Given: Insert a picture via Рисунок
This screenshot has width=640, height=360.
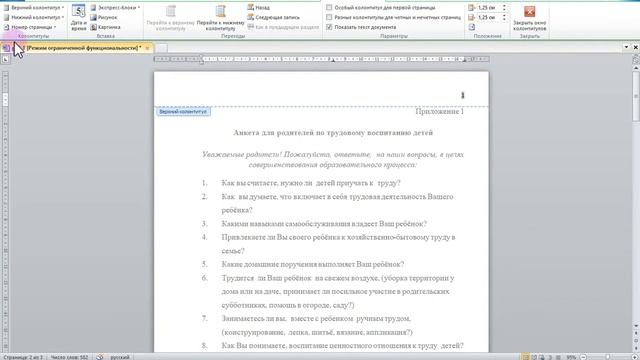Looking at the screenshot, I should pos(104,17).
